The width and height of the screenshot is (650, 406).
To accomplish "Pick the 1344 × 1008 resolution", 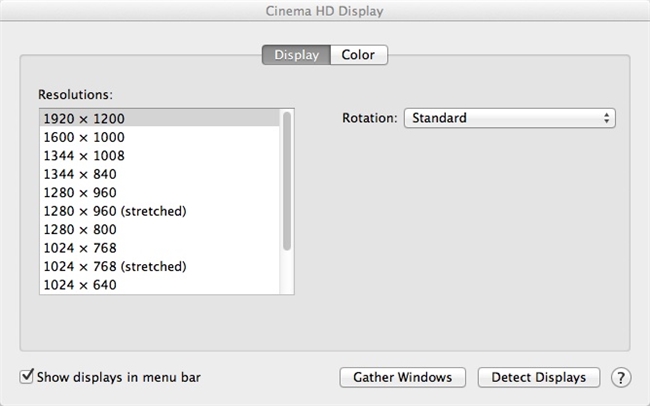I will 84,156.
